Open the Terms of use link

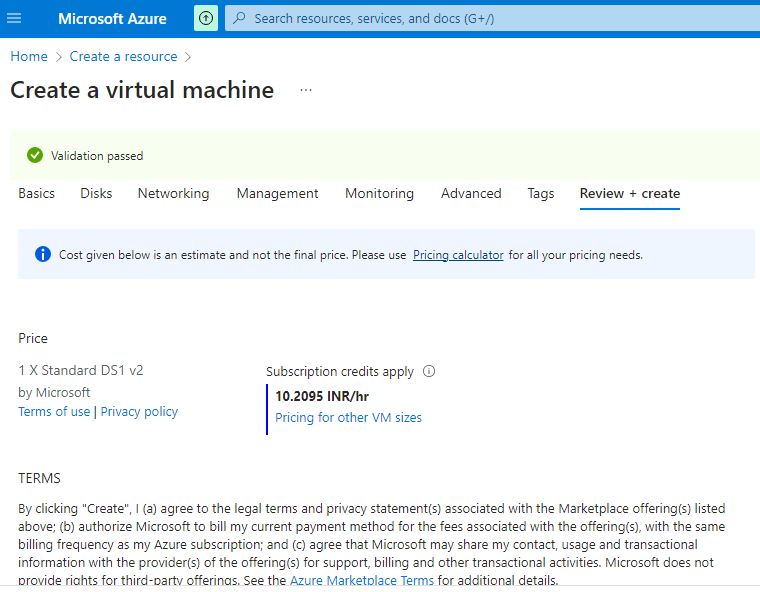click(54, 411)
